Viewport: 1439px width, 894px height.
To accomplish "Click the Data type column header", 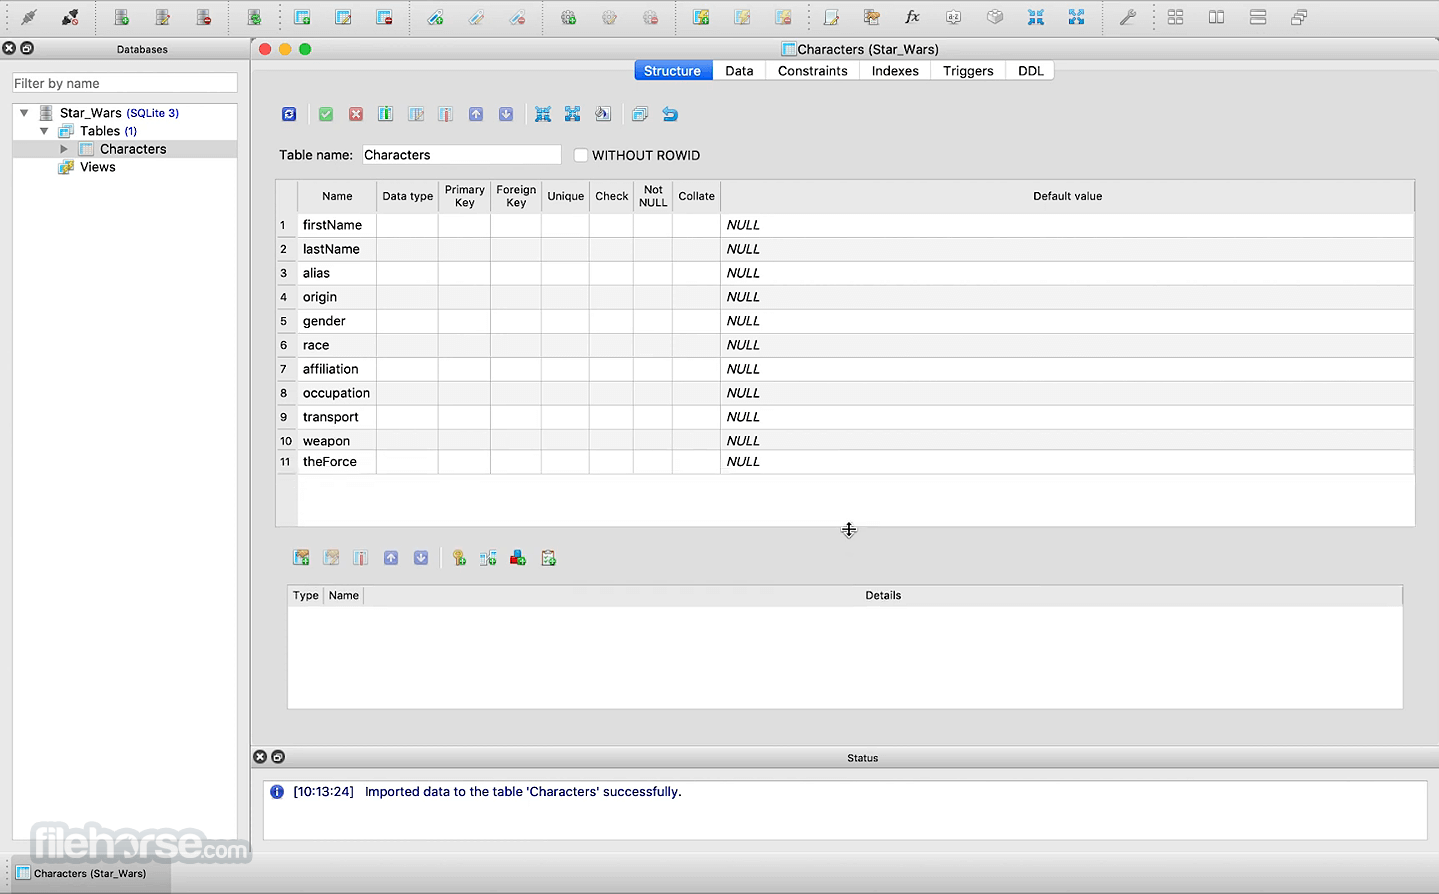I will point(407,196).
